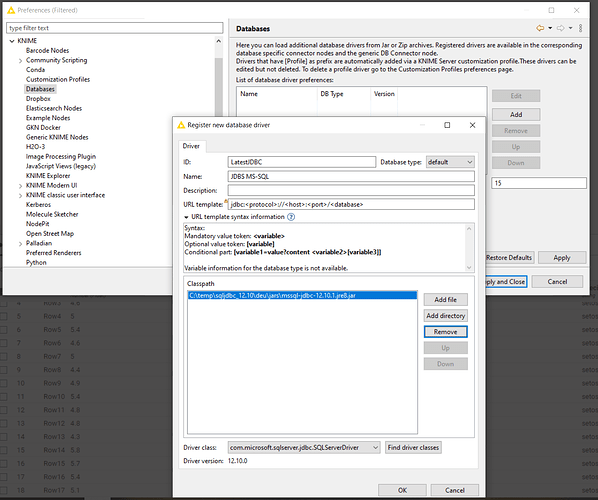This screenshot has height=500, width=598.
Task: Click the Version column header
Action: [x=384, y=94]
